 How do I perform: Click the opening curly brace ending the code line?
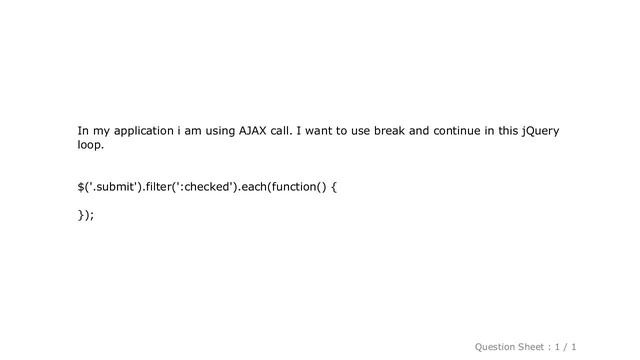pos(334,187)
